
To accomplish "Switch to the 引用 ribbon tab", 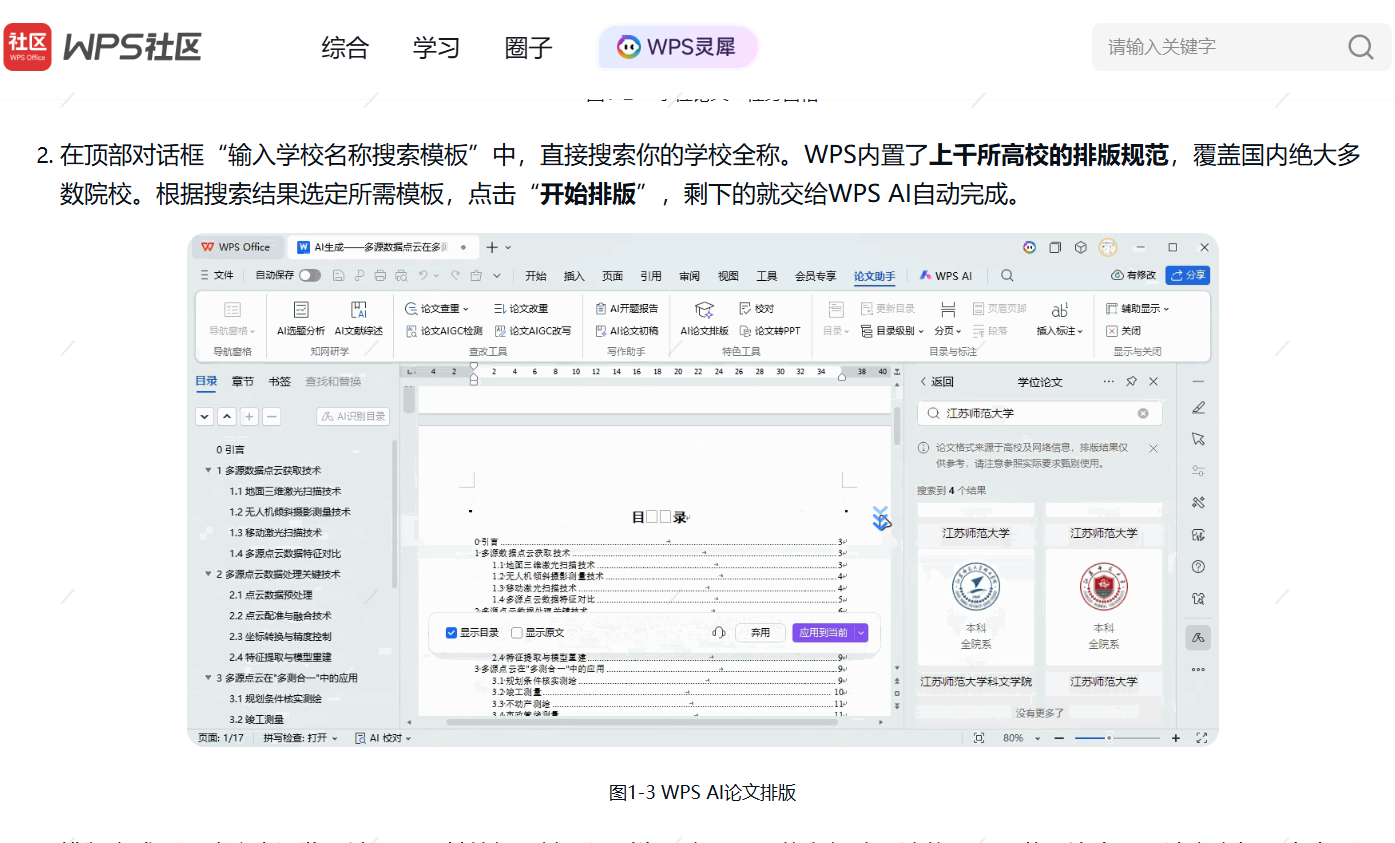I will 651,276.
